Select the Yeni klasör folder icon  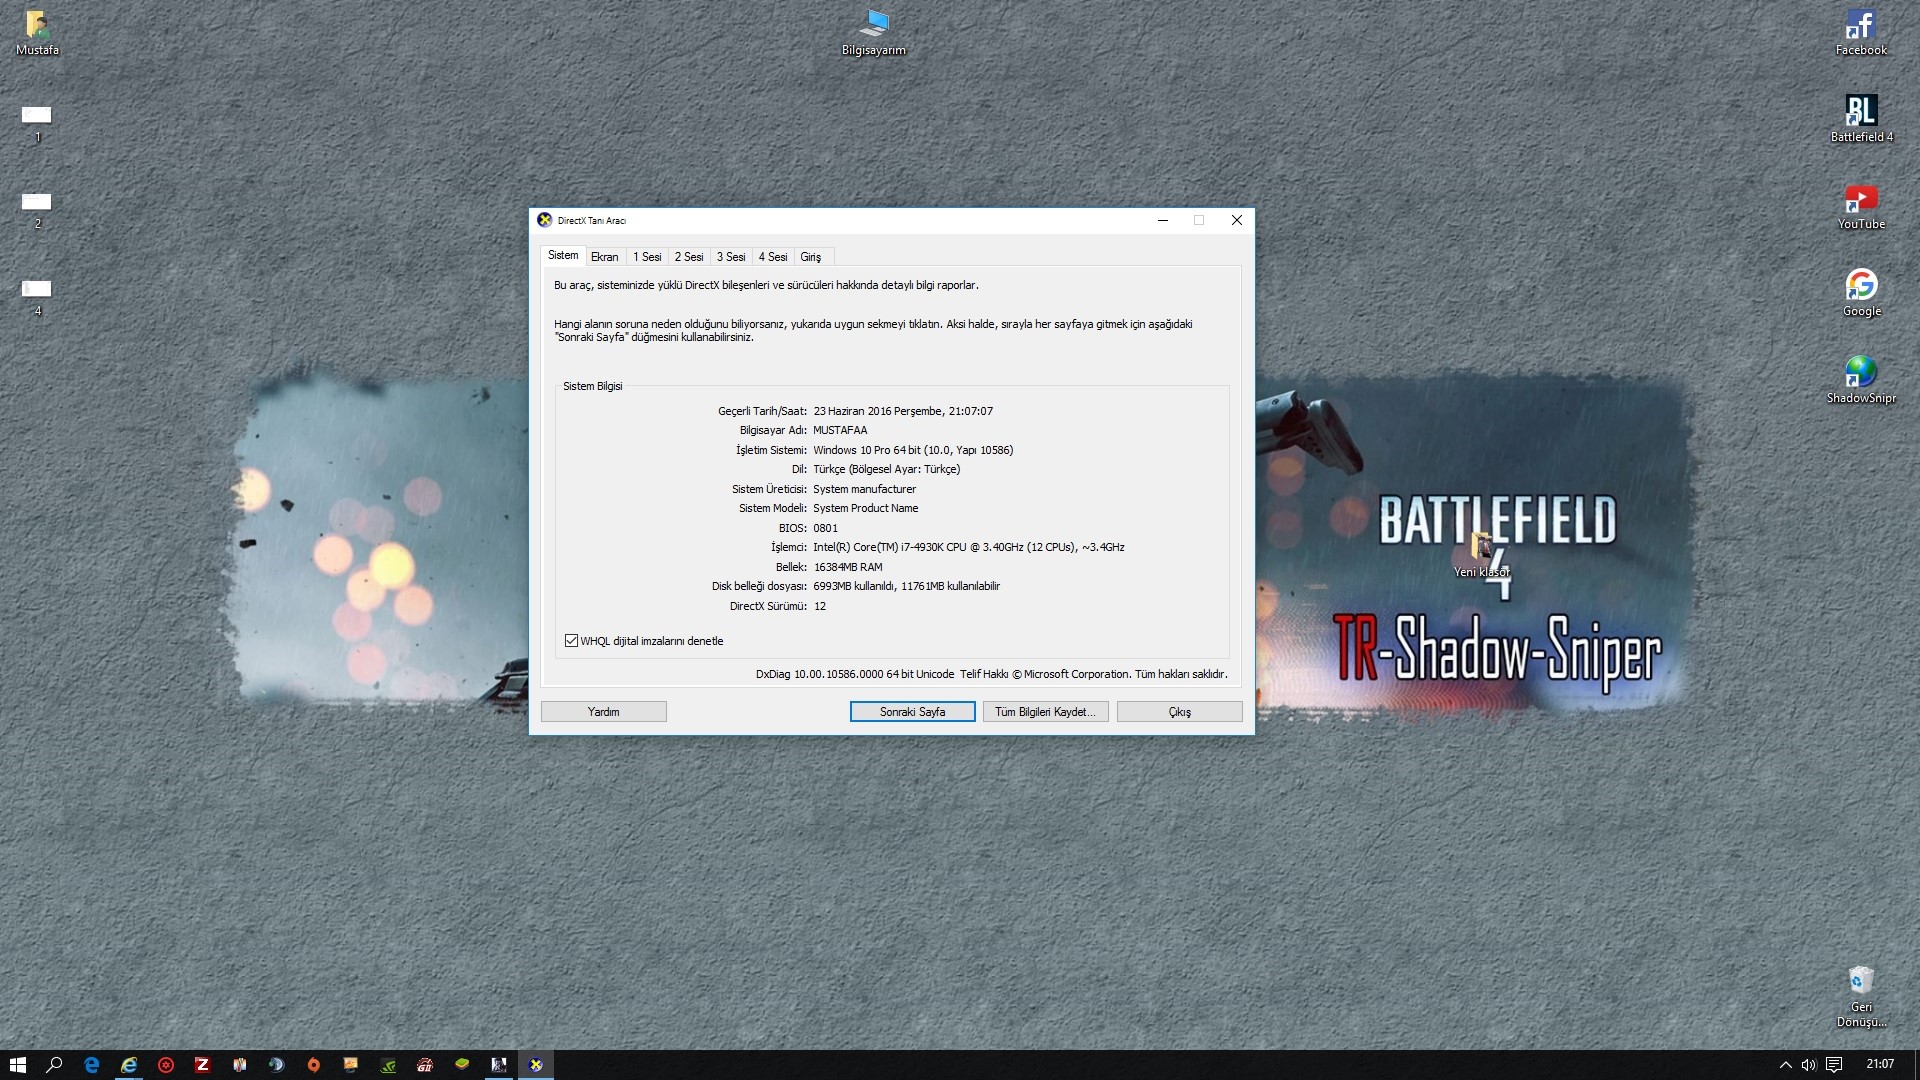(1481, 555)
